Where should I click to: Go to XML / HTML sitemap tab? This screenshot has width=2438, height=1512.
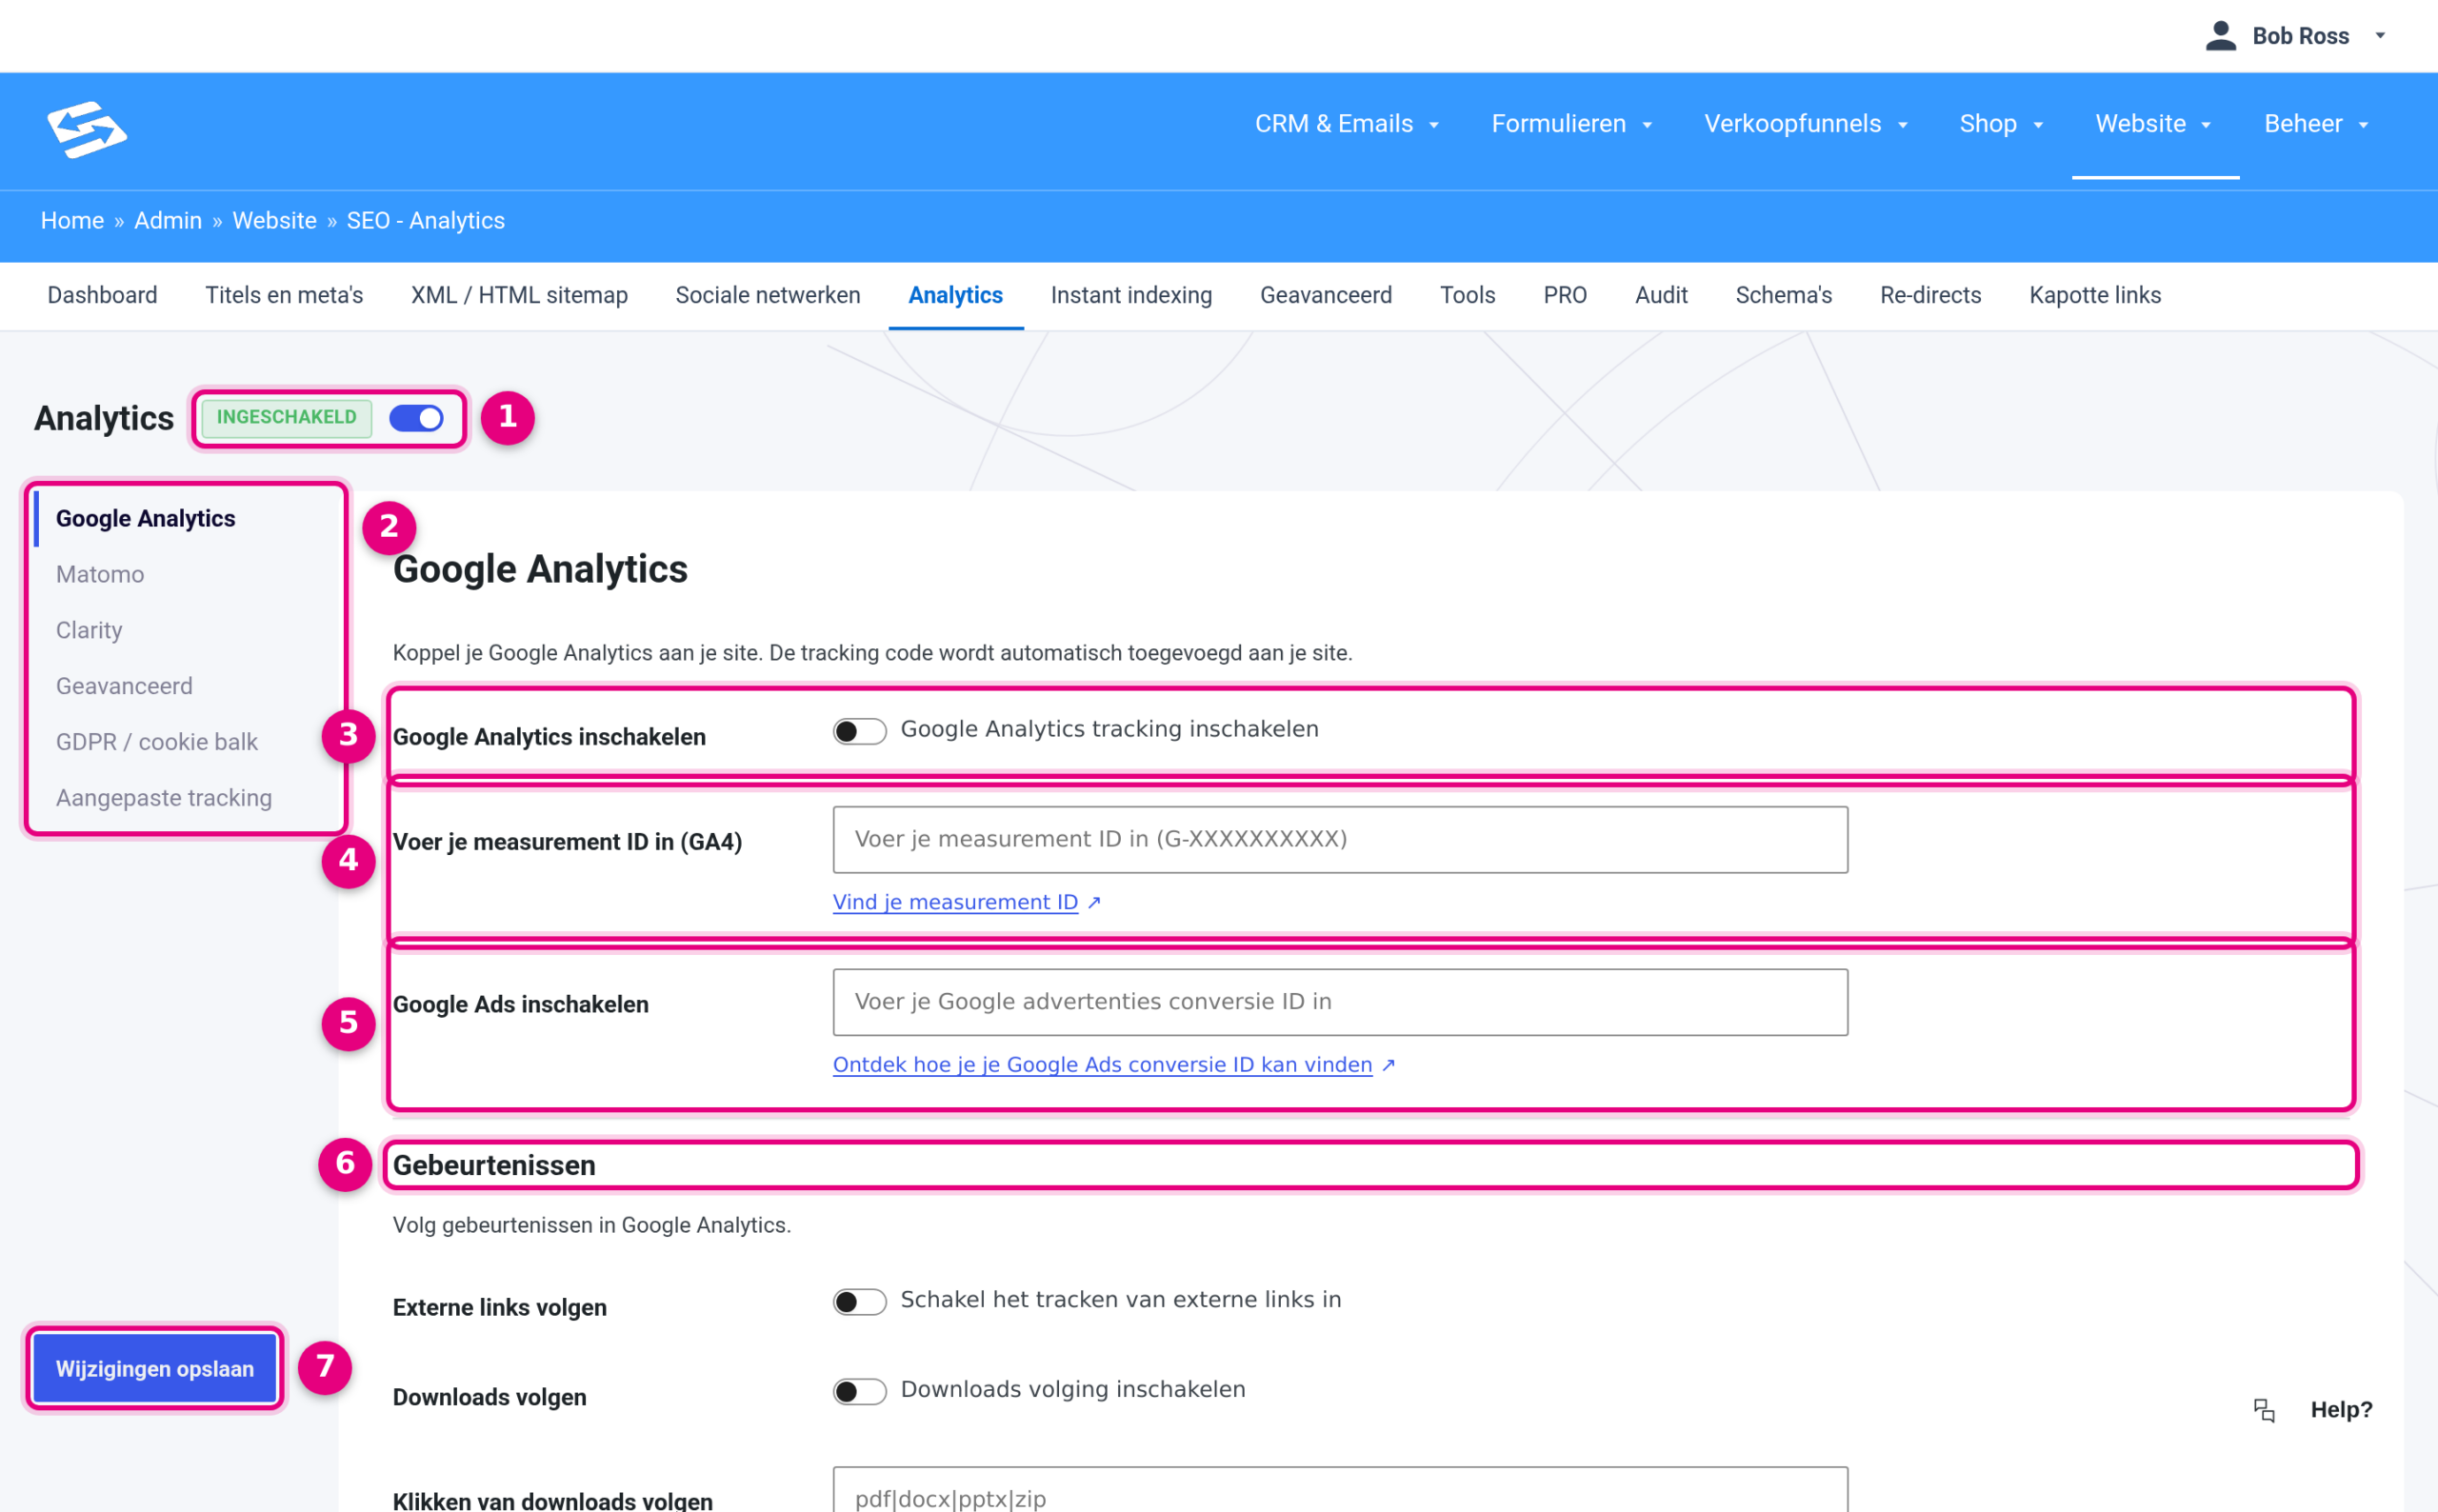pos(519,295)
